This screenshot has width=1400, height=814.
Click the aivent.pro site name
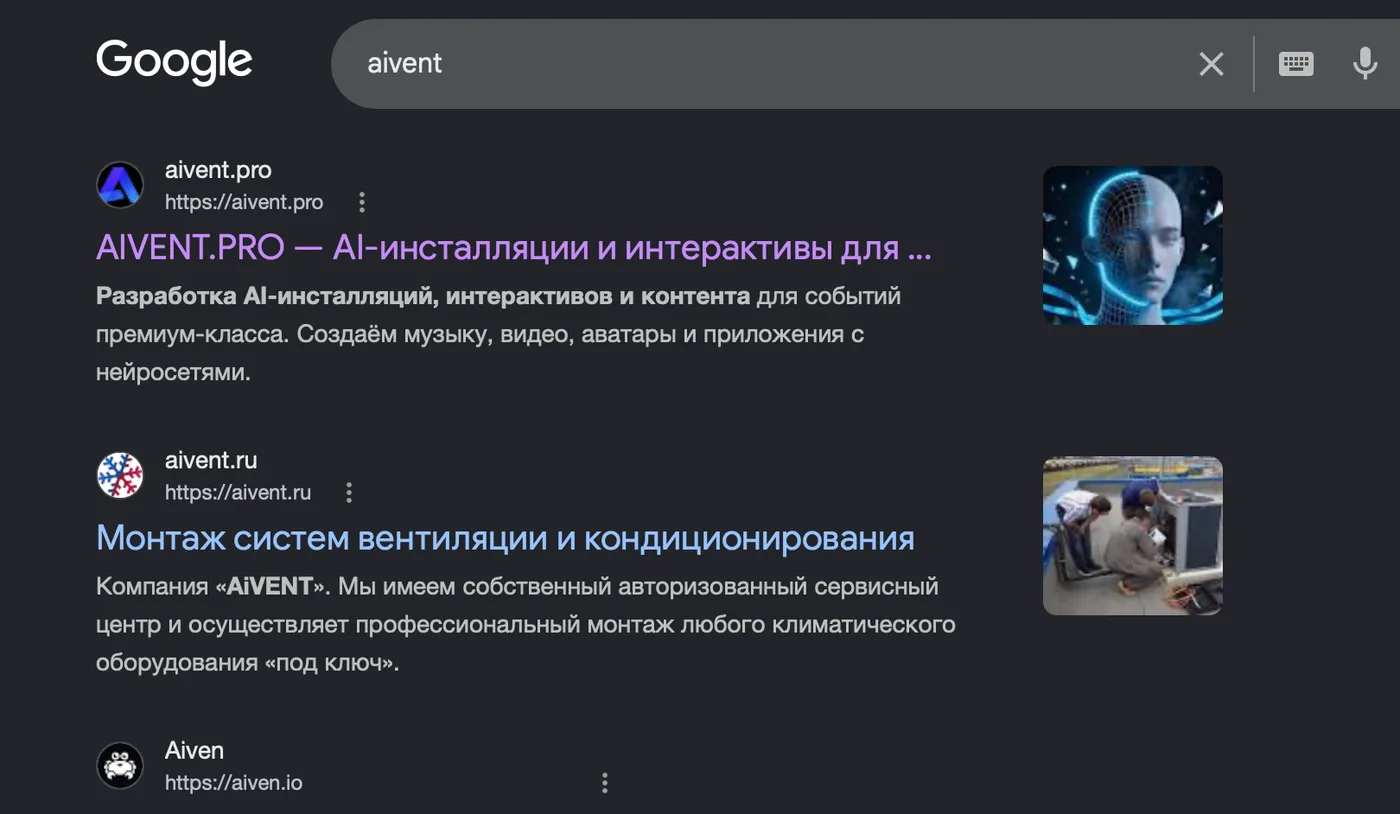[x=218, y=170]
